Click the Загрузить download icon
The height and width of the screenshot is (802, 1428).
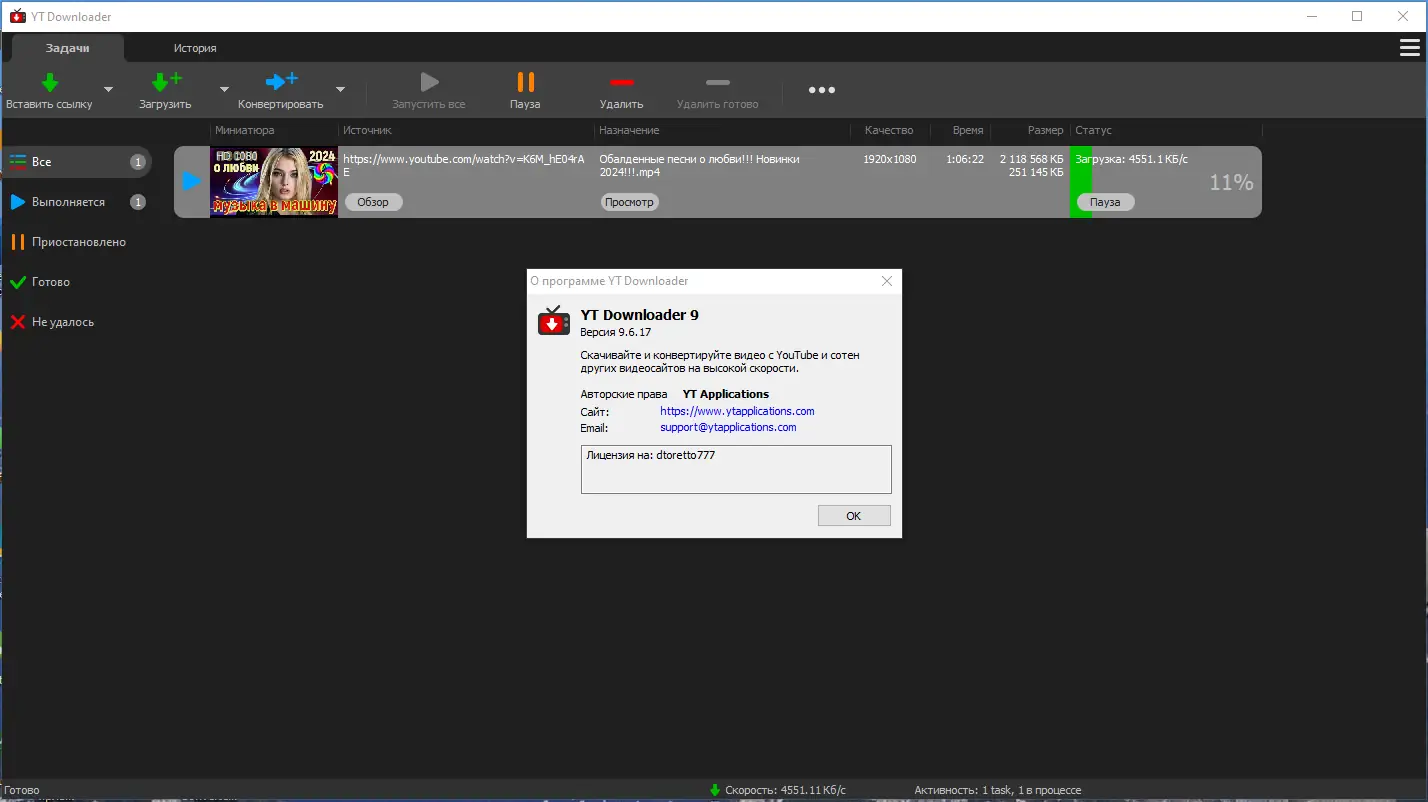tap(165, 82)
